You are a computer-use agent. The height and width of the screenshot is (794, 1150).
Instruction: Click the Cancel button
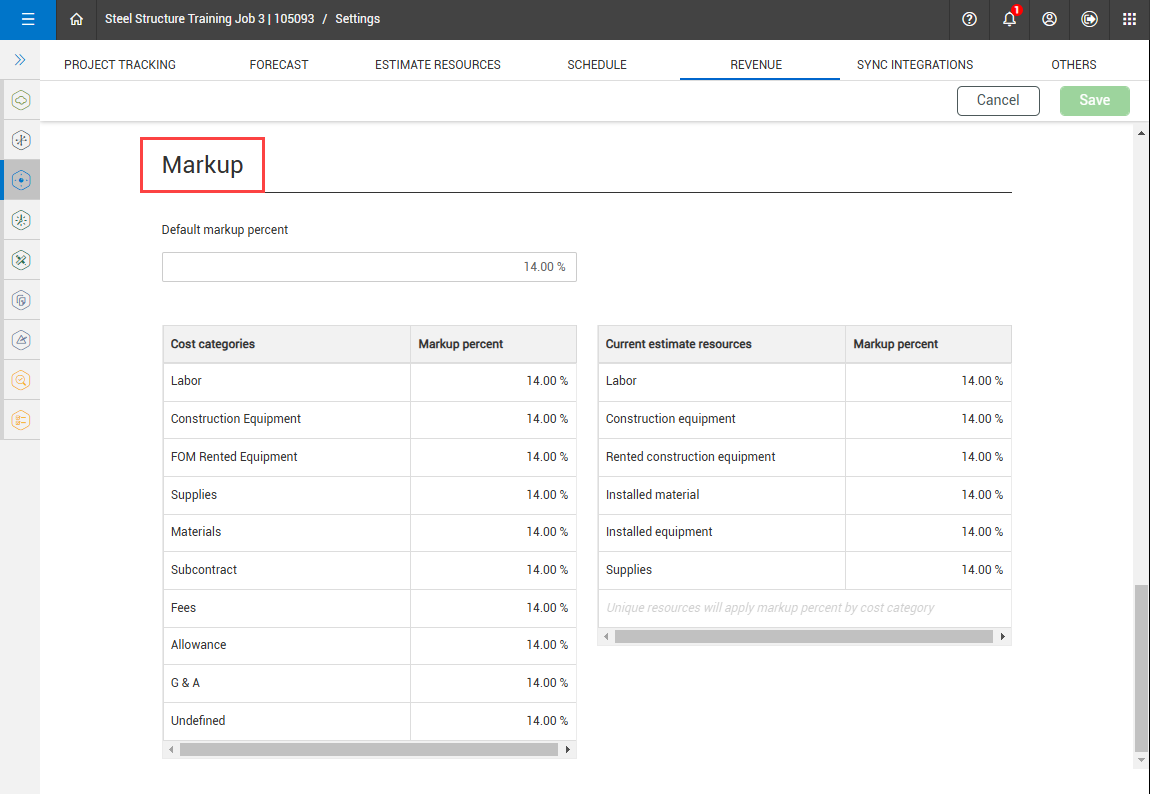[x=998, y=100]
